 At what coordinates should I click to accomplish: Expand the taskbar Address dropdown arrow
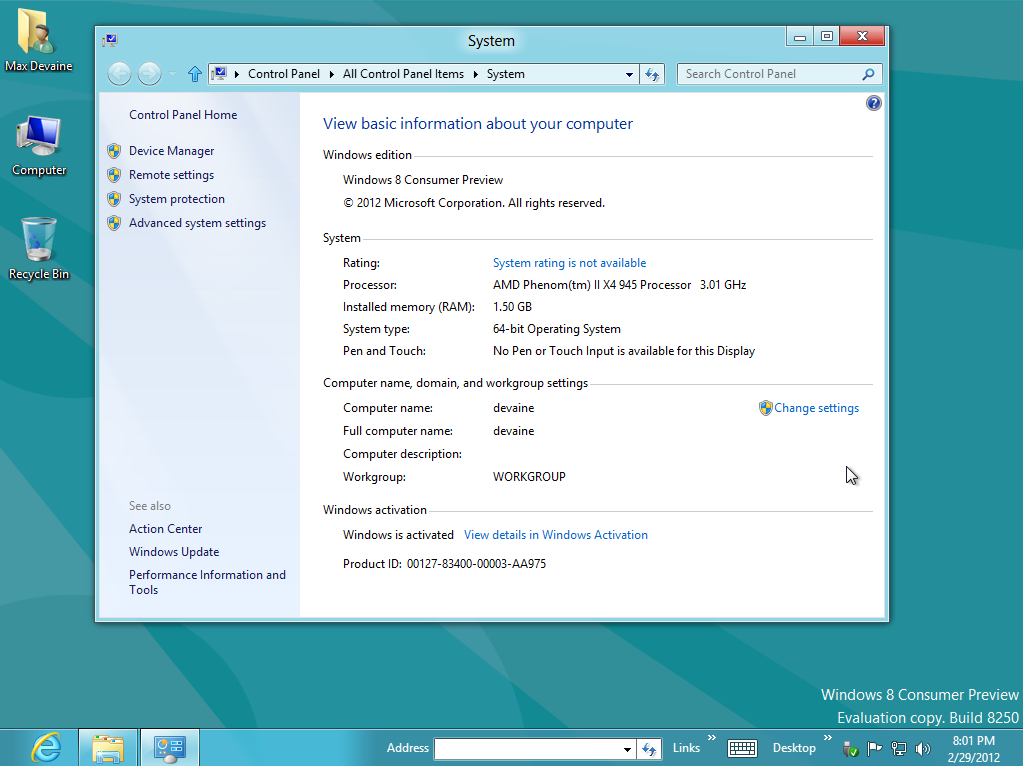[626, 749]
